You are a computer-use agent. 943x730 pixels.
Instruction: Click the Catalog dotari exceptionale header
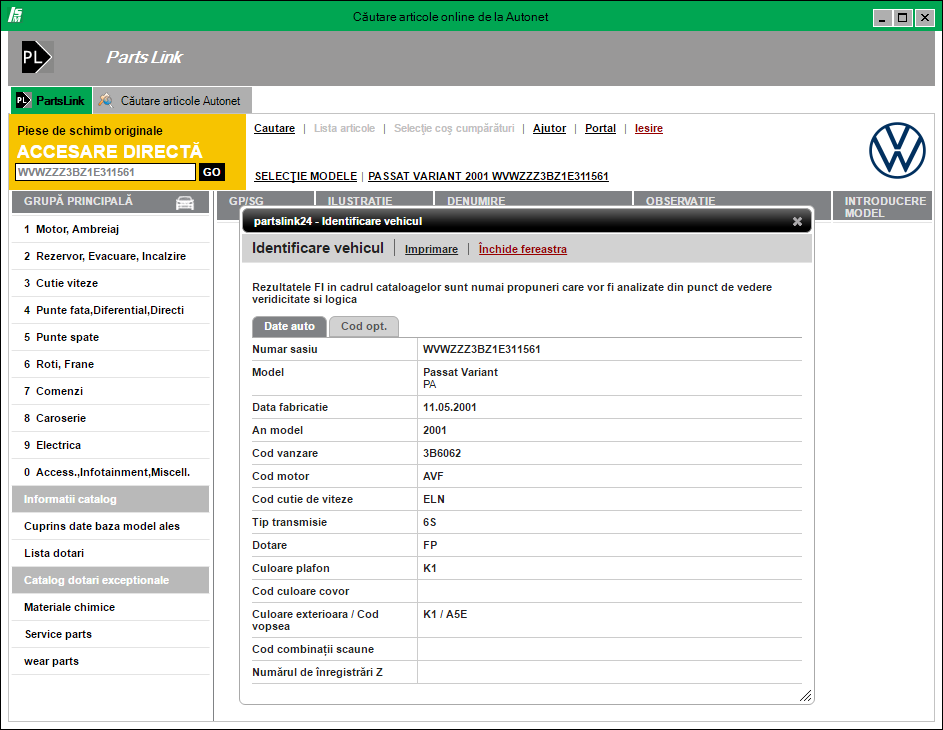[111, 580]
